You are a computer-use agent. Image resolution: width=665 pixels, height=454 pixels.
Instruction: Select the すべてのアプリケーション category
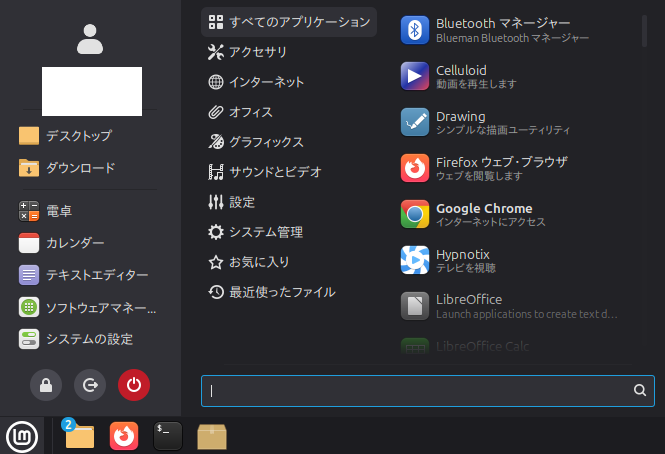coord(289,22)
